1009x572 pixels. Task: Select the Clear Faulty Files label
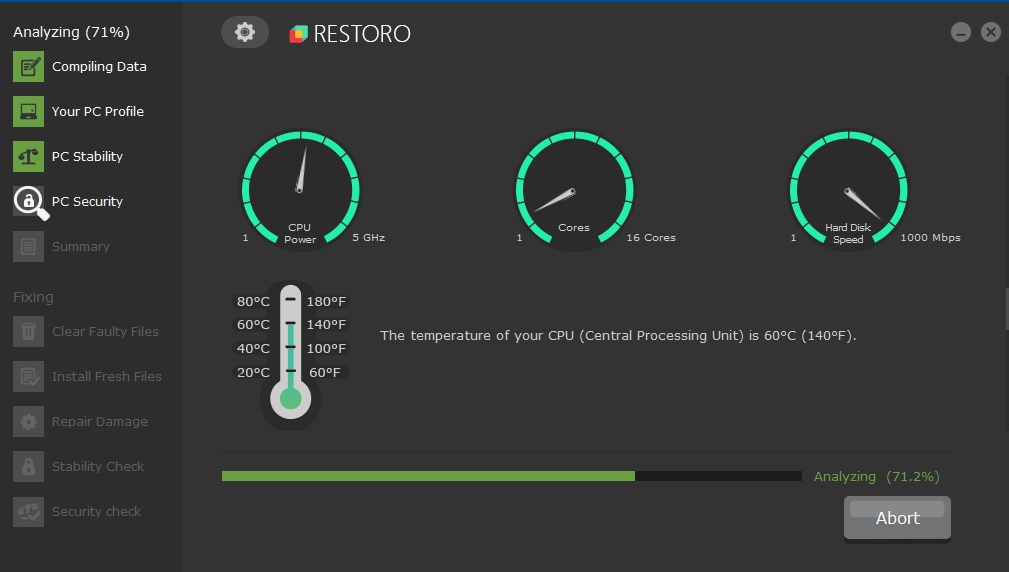105,331
